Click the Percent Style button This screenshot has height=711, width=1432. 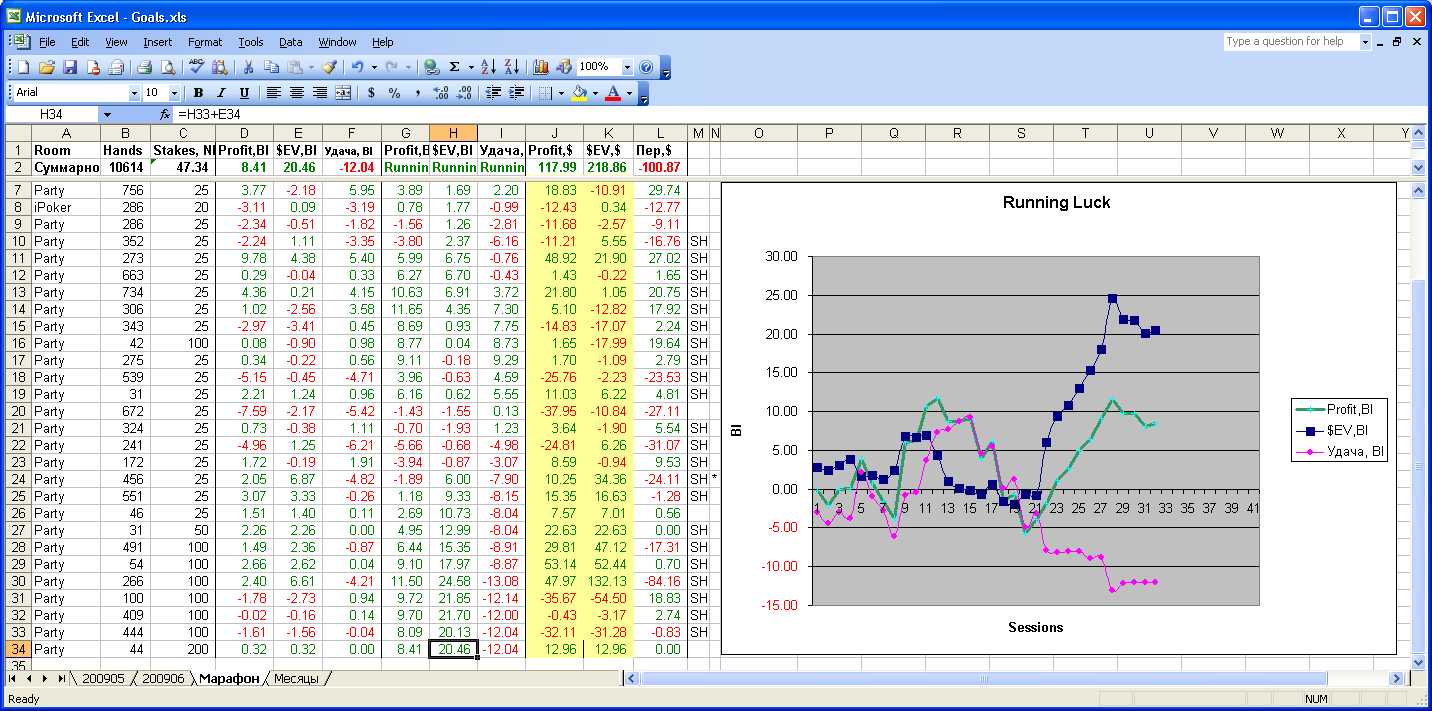tap(394, 93)
